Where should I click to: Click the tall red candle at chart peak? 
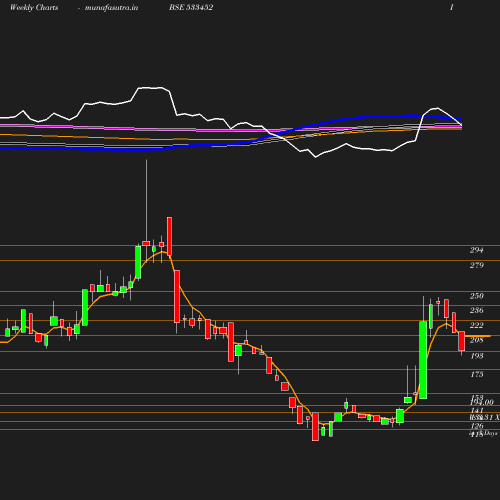(169, 236)
